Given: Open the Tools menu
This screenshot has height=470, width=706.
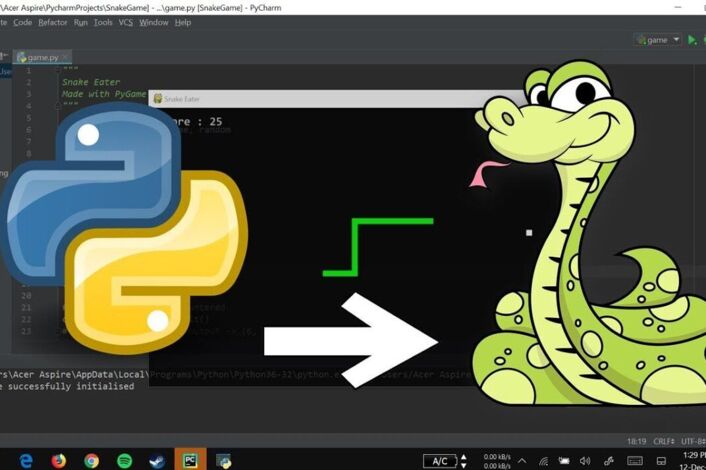Looking at the screenshot, I should click(x=103, y=23).
